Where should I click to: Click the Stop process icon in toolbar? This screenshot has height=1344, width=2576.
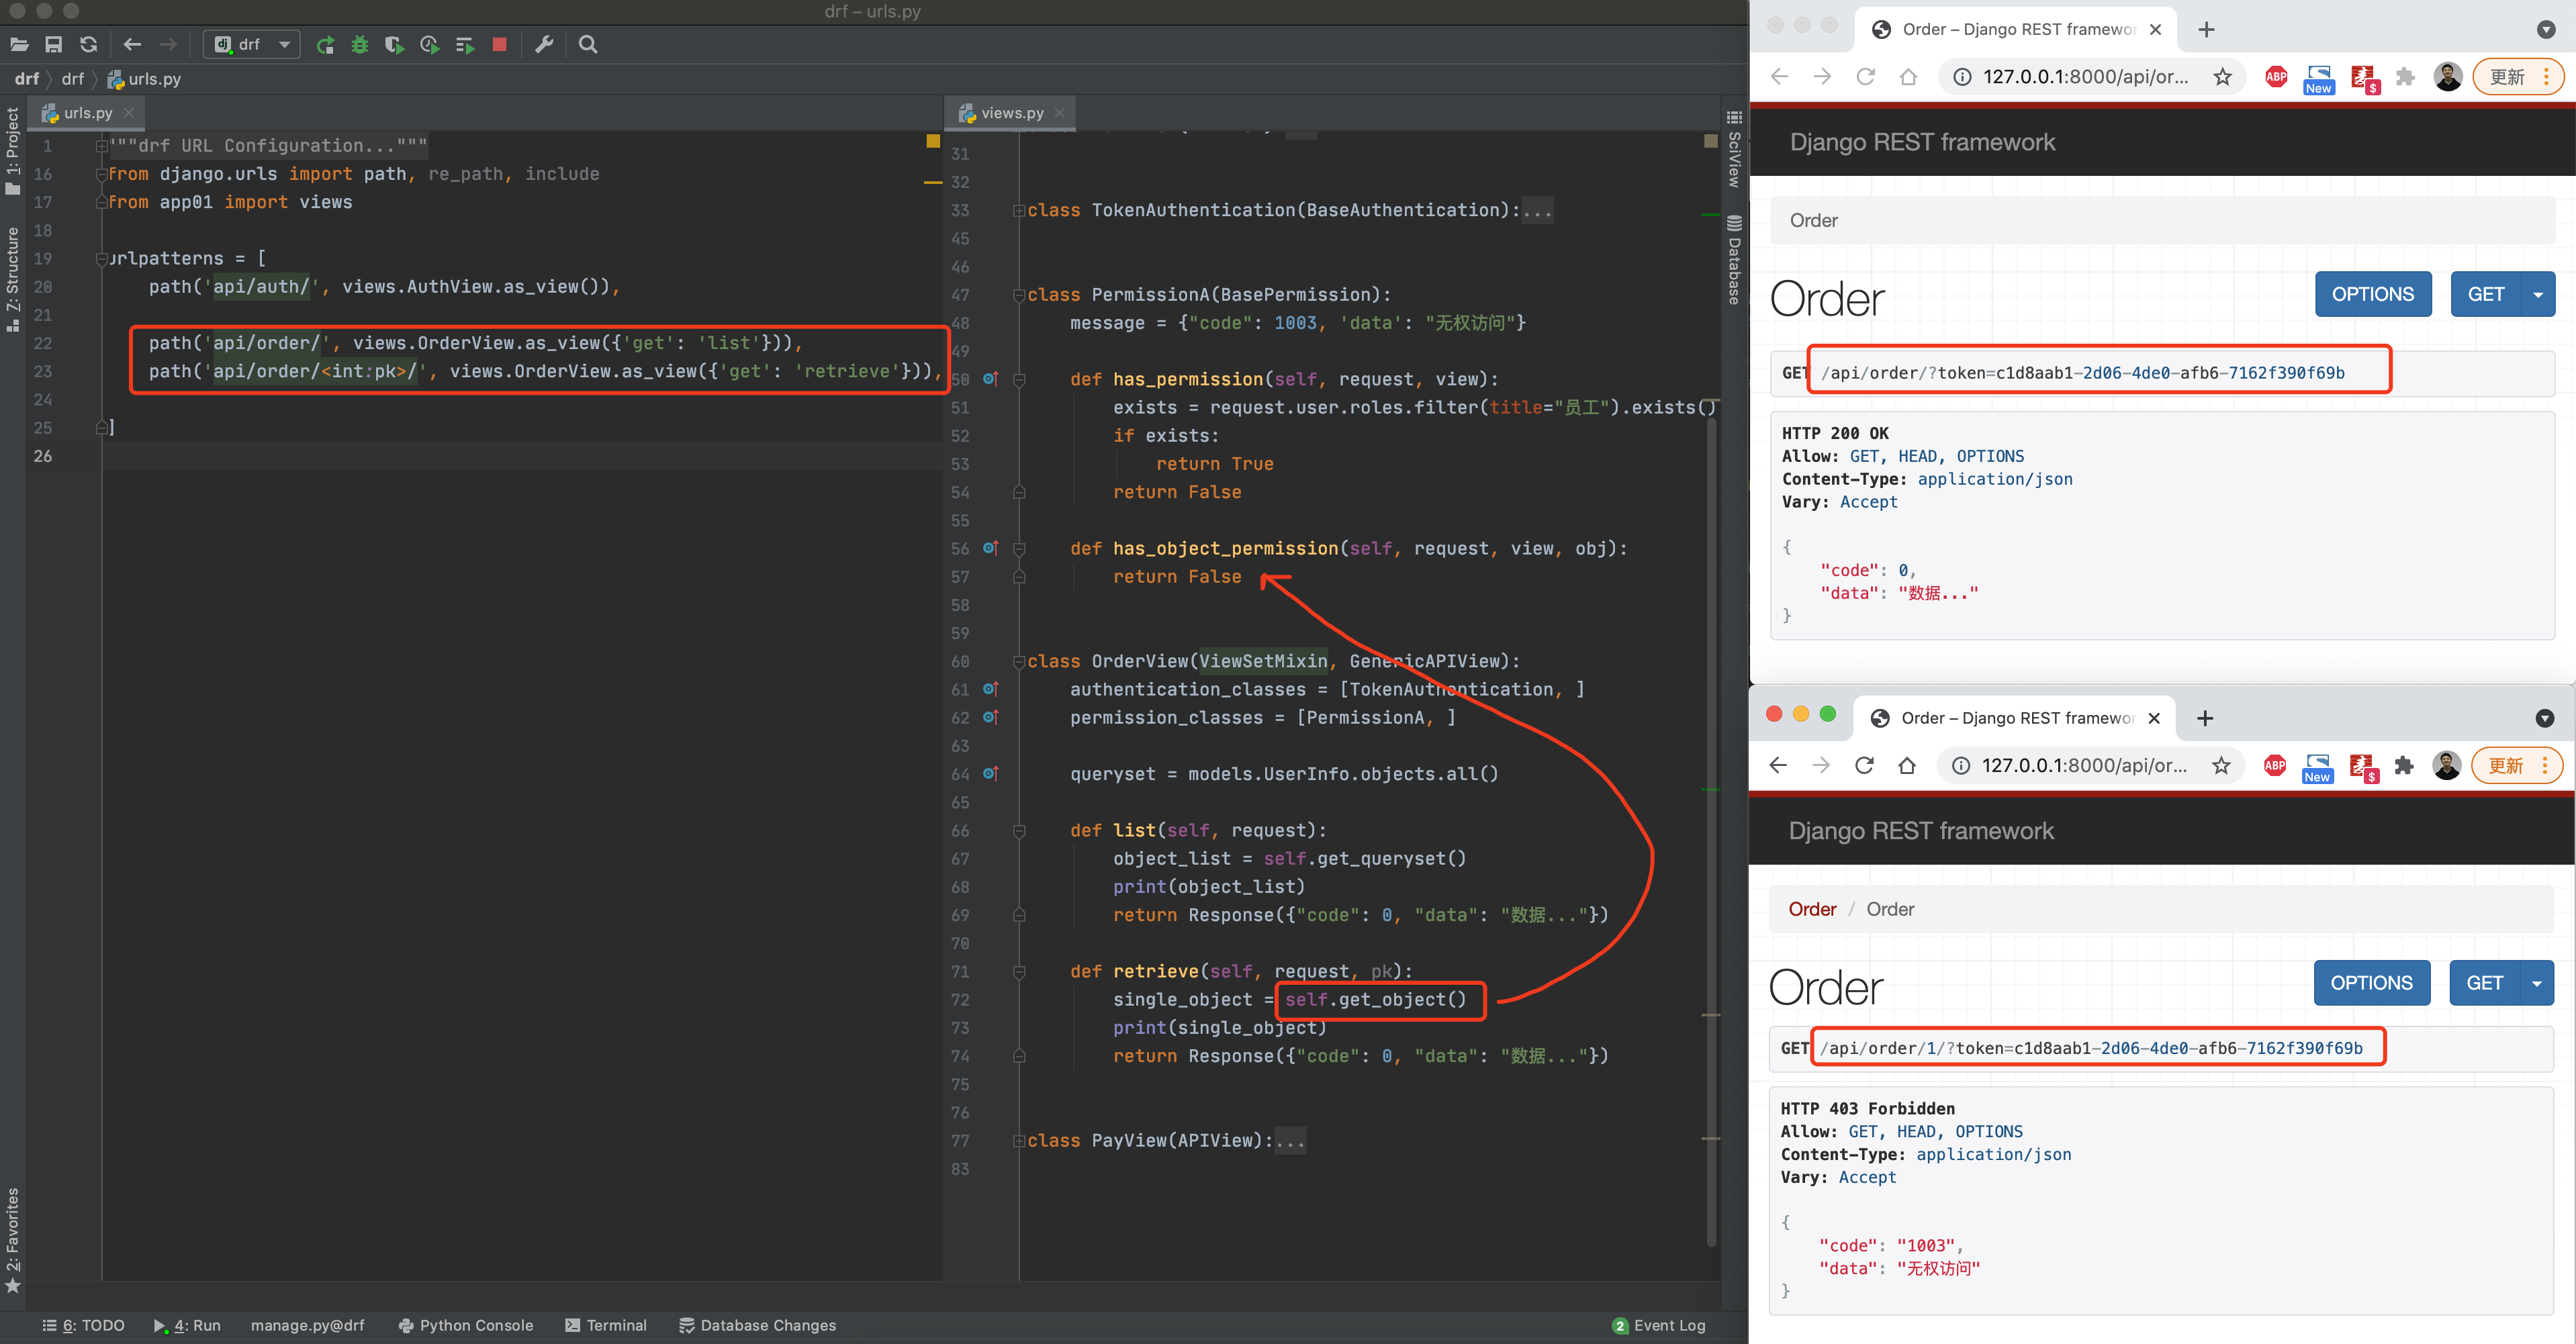point(500,44)
